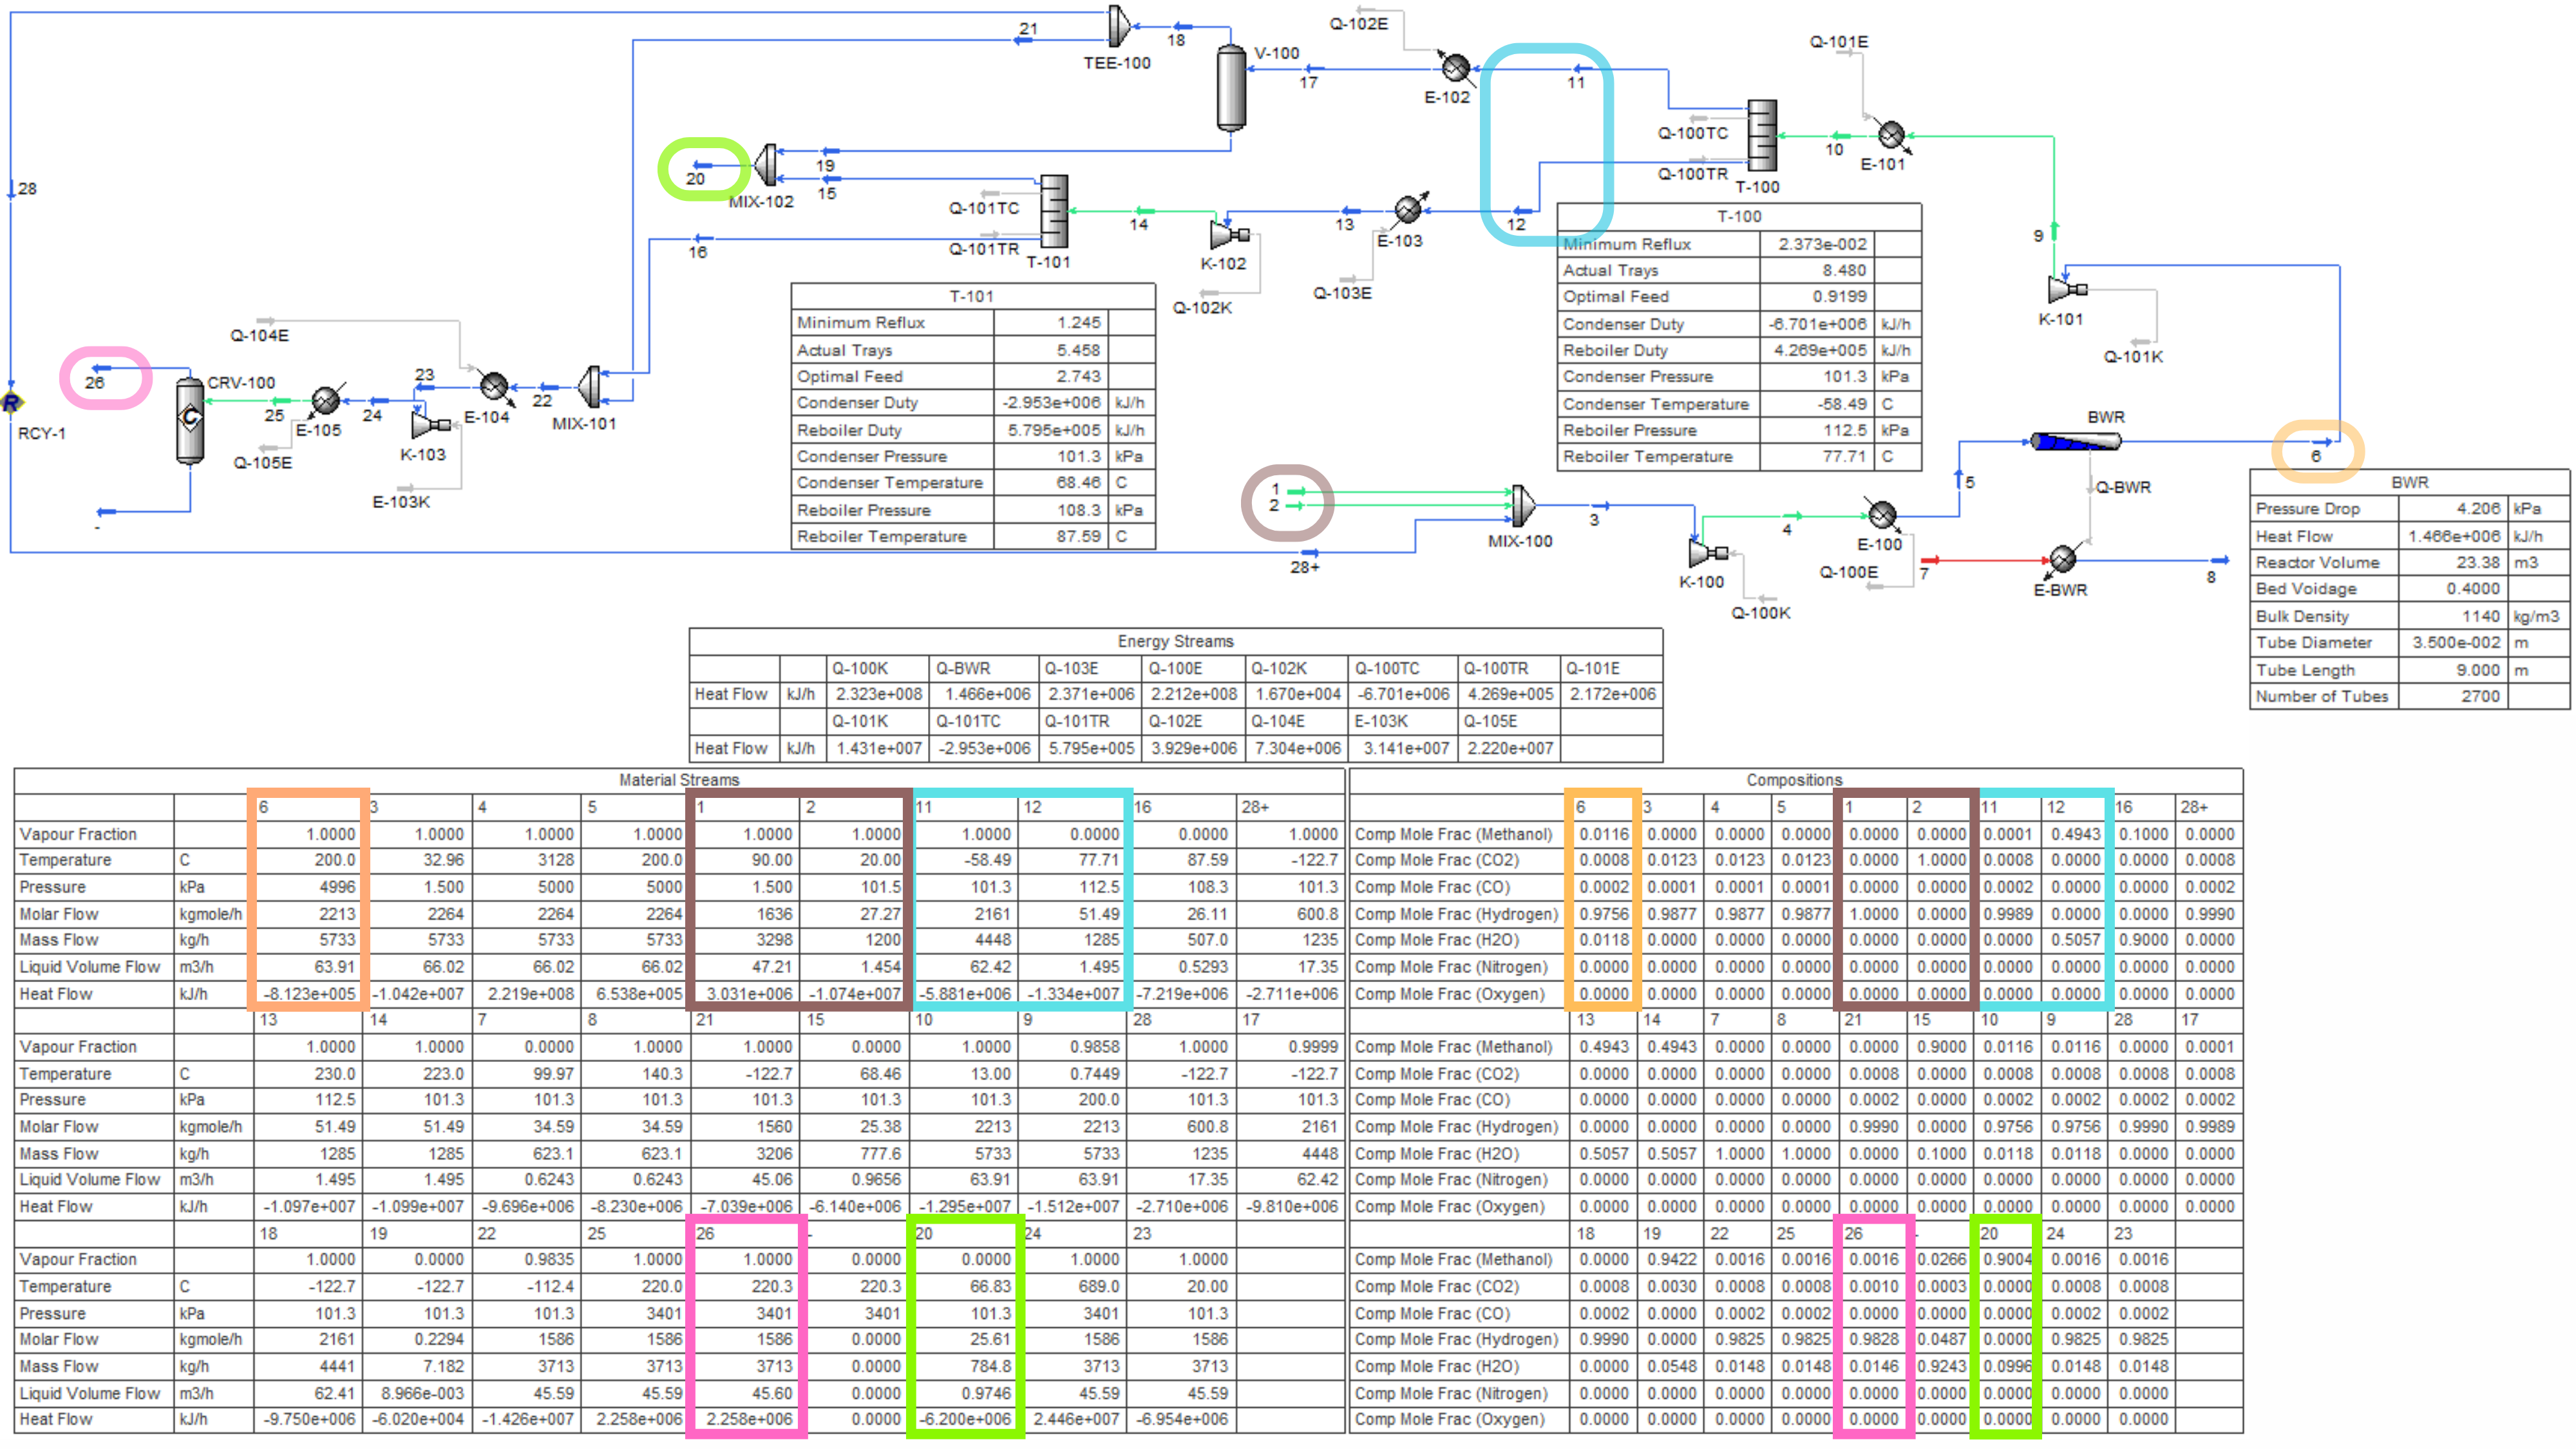
Task: Click the V-100 separator vessel
Action: click(x=1231, y=87)
